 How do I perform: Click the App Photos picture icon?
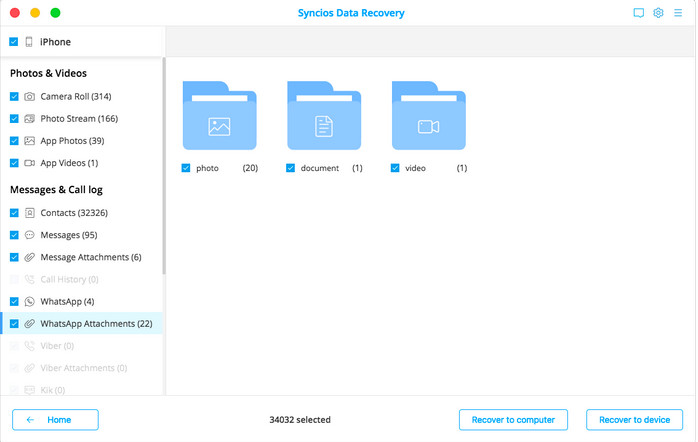pyautogui.click(x=29, y=141)
